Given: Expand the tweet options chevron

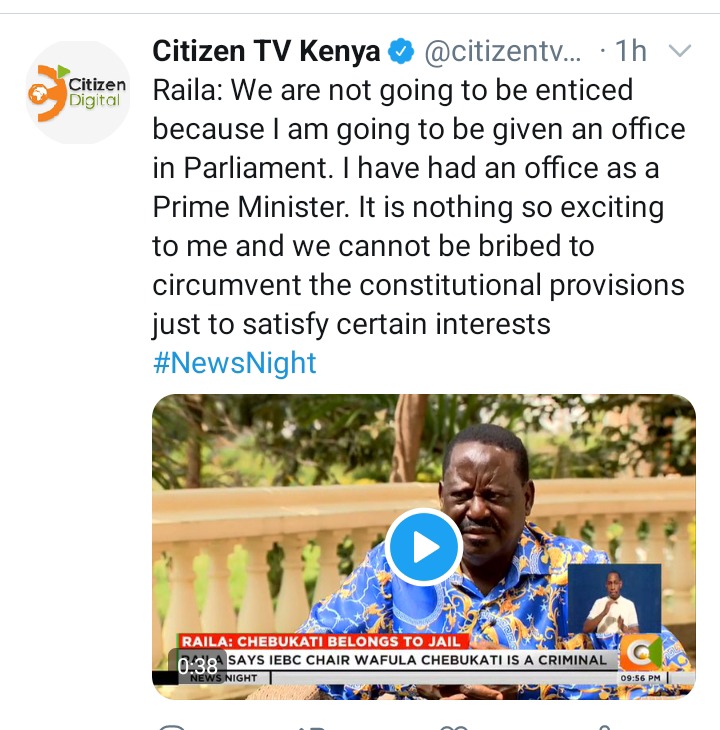Looking at the screenshot, I should tap(680, 50).
